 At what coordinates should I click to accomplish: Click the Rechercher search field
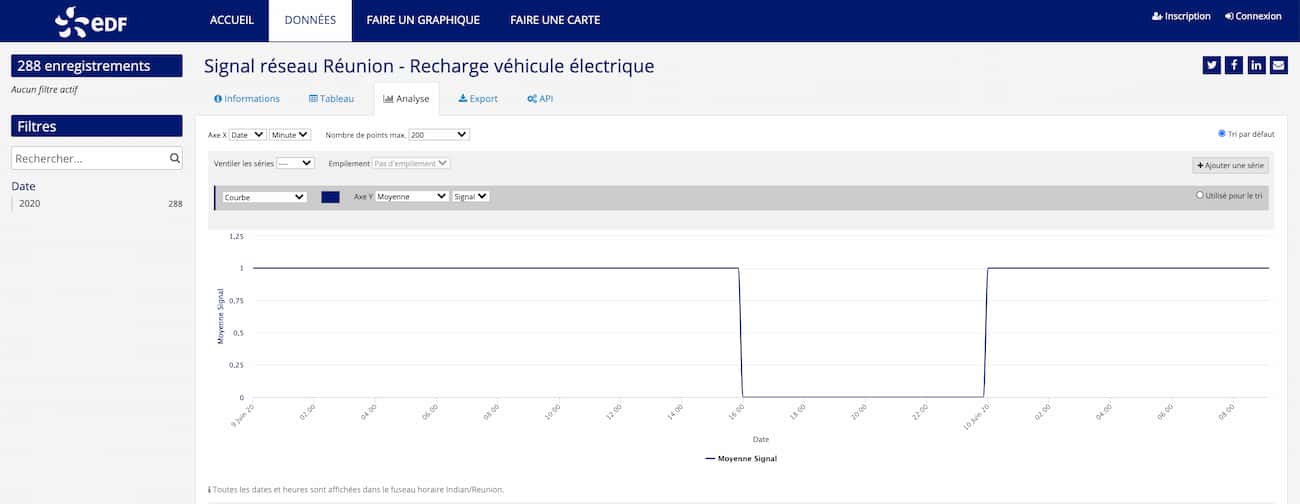(x=88, y=158)
